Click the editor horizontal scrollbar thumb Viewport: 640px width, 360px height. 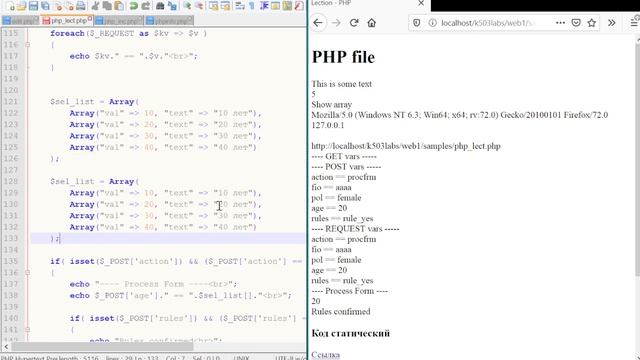pyautogui.click(x=102, y=347)
